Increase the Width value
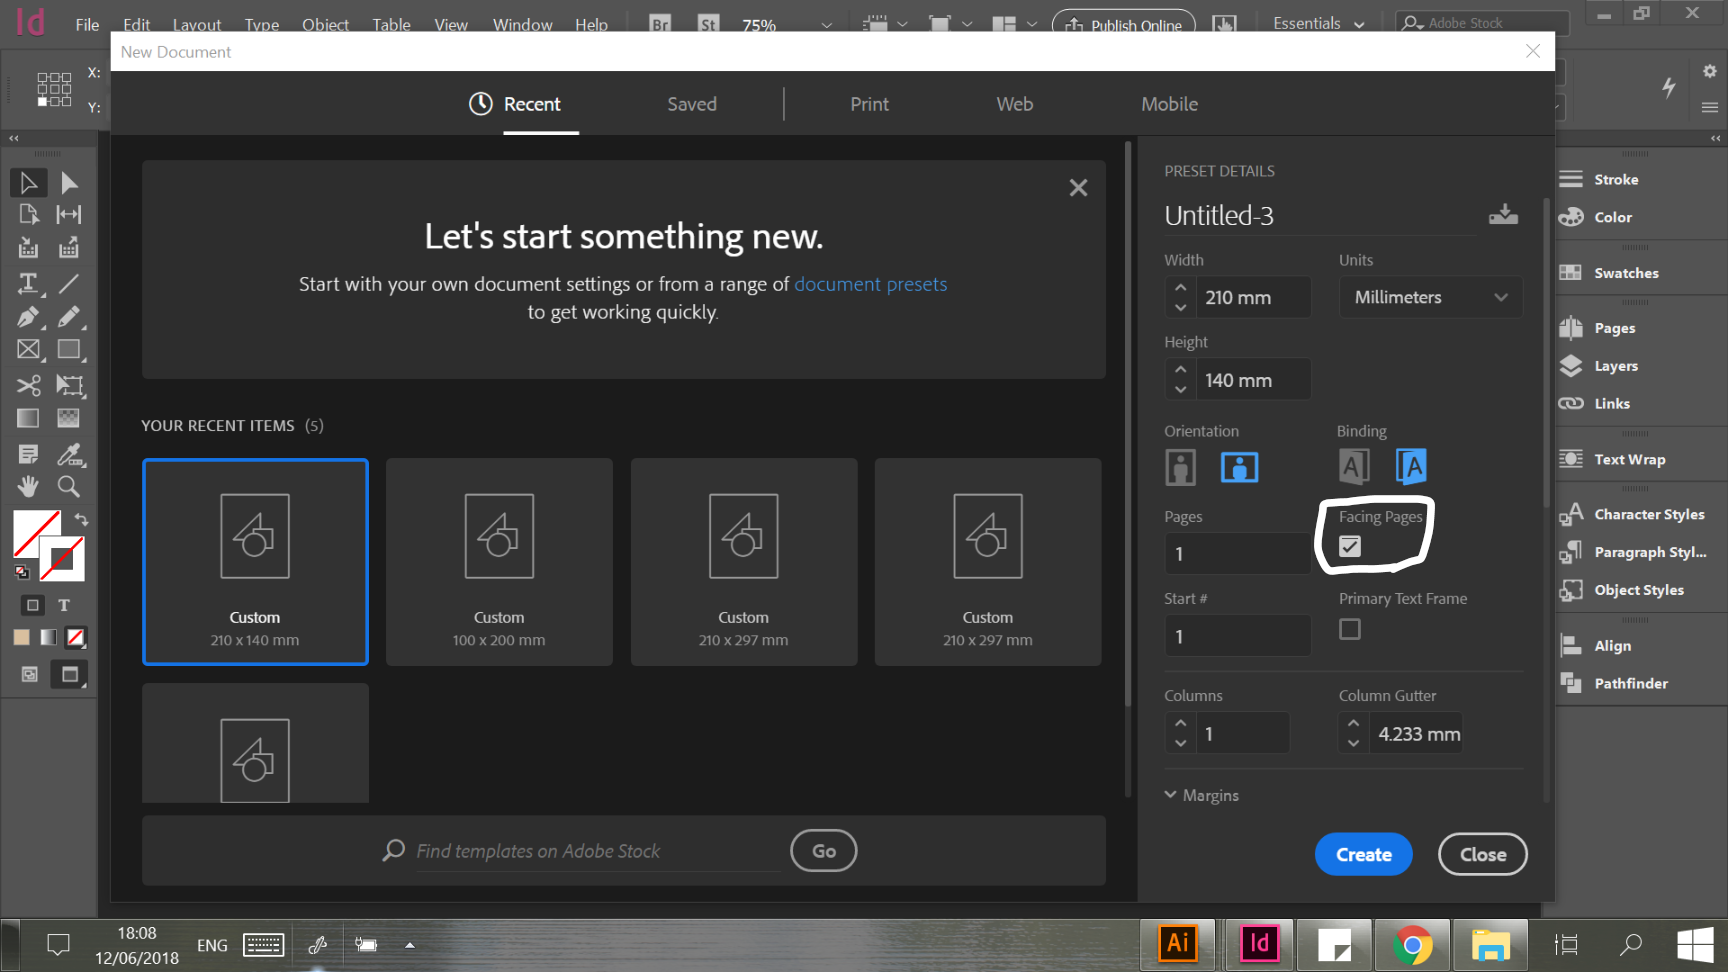 pyautogui.click(x=1181, y=287)
